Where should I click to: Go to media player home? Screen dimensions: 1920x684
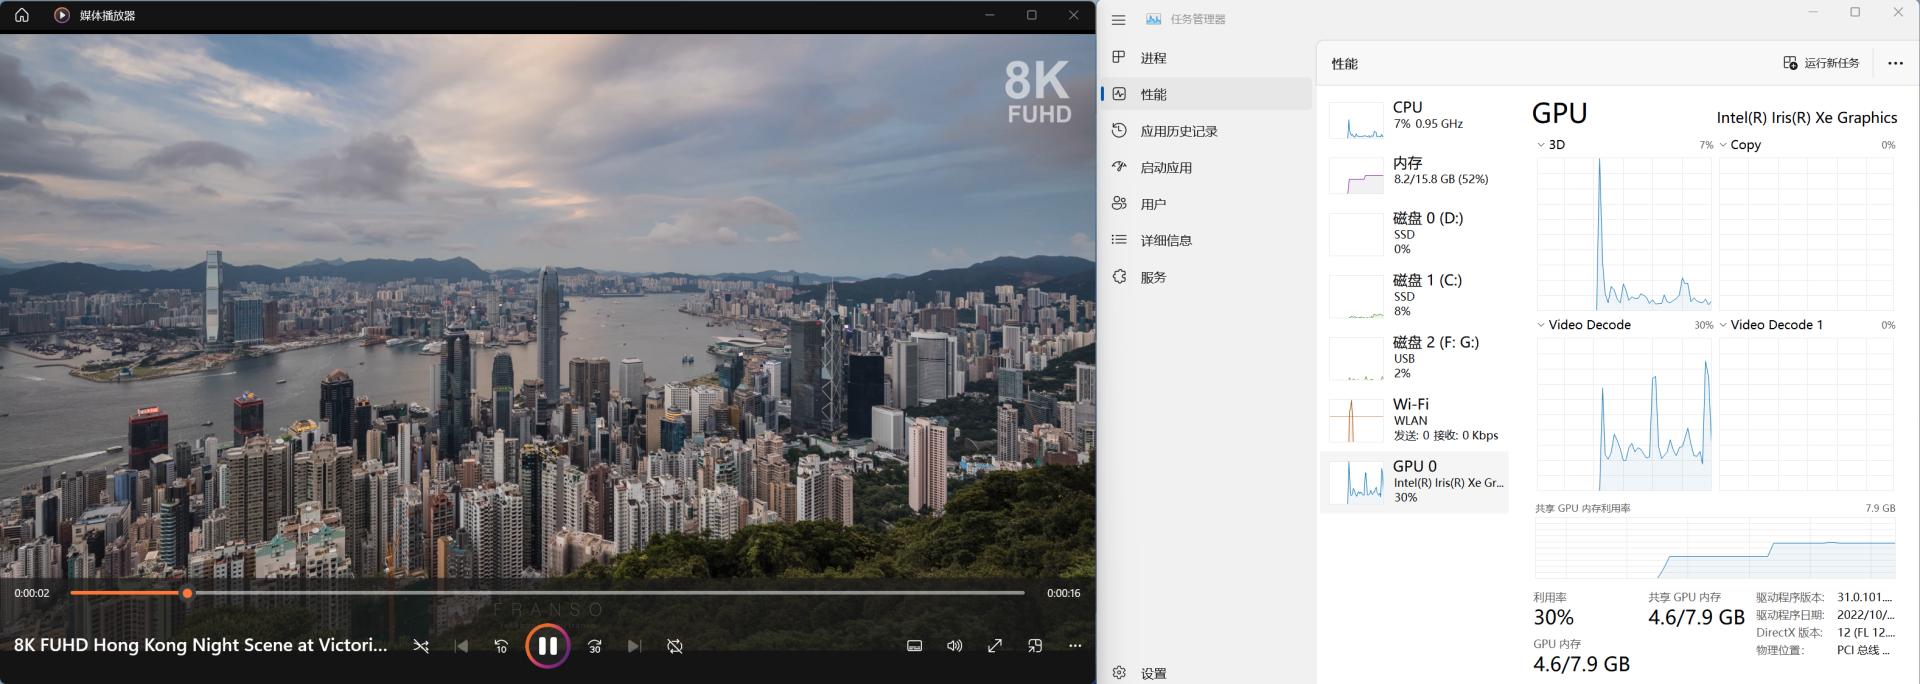22,15
